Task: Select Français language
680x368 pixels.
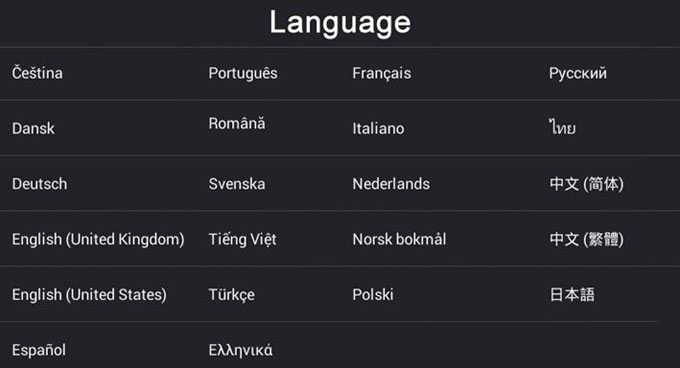Action: (382, 74)
